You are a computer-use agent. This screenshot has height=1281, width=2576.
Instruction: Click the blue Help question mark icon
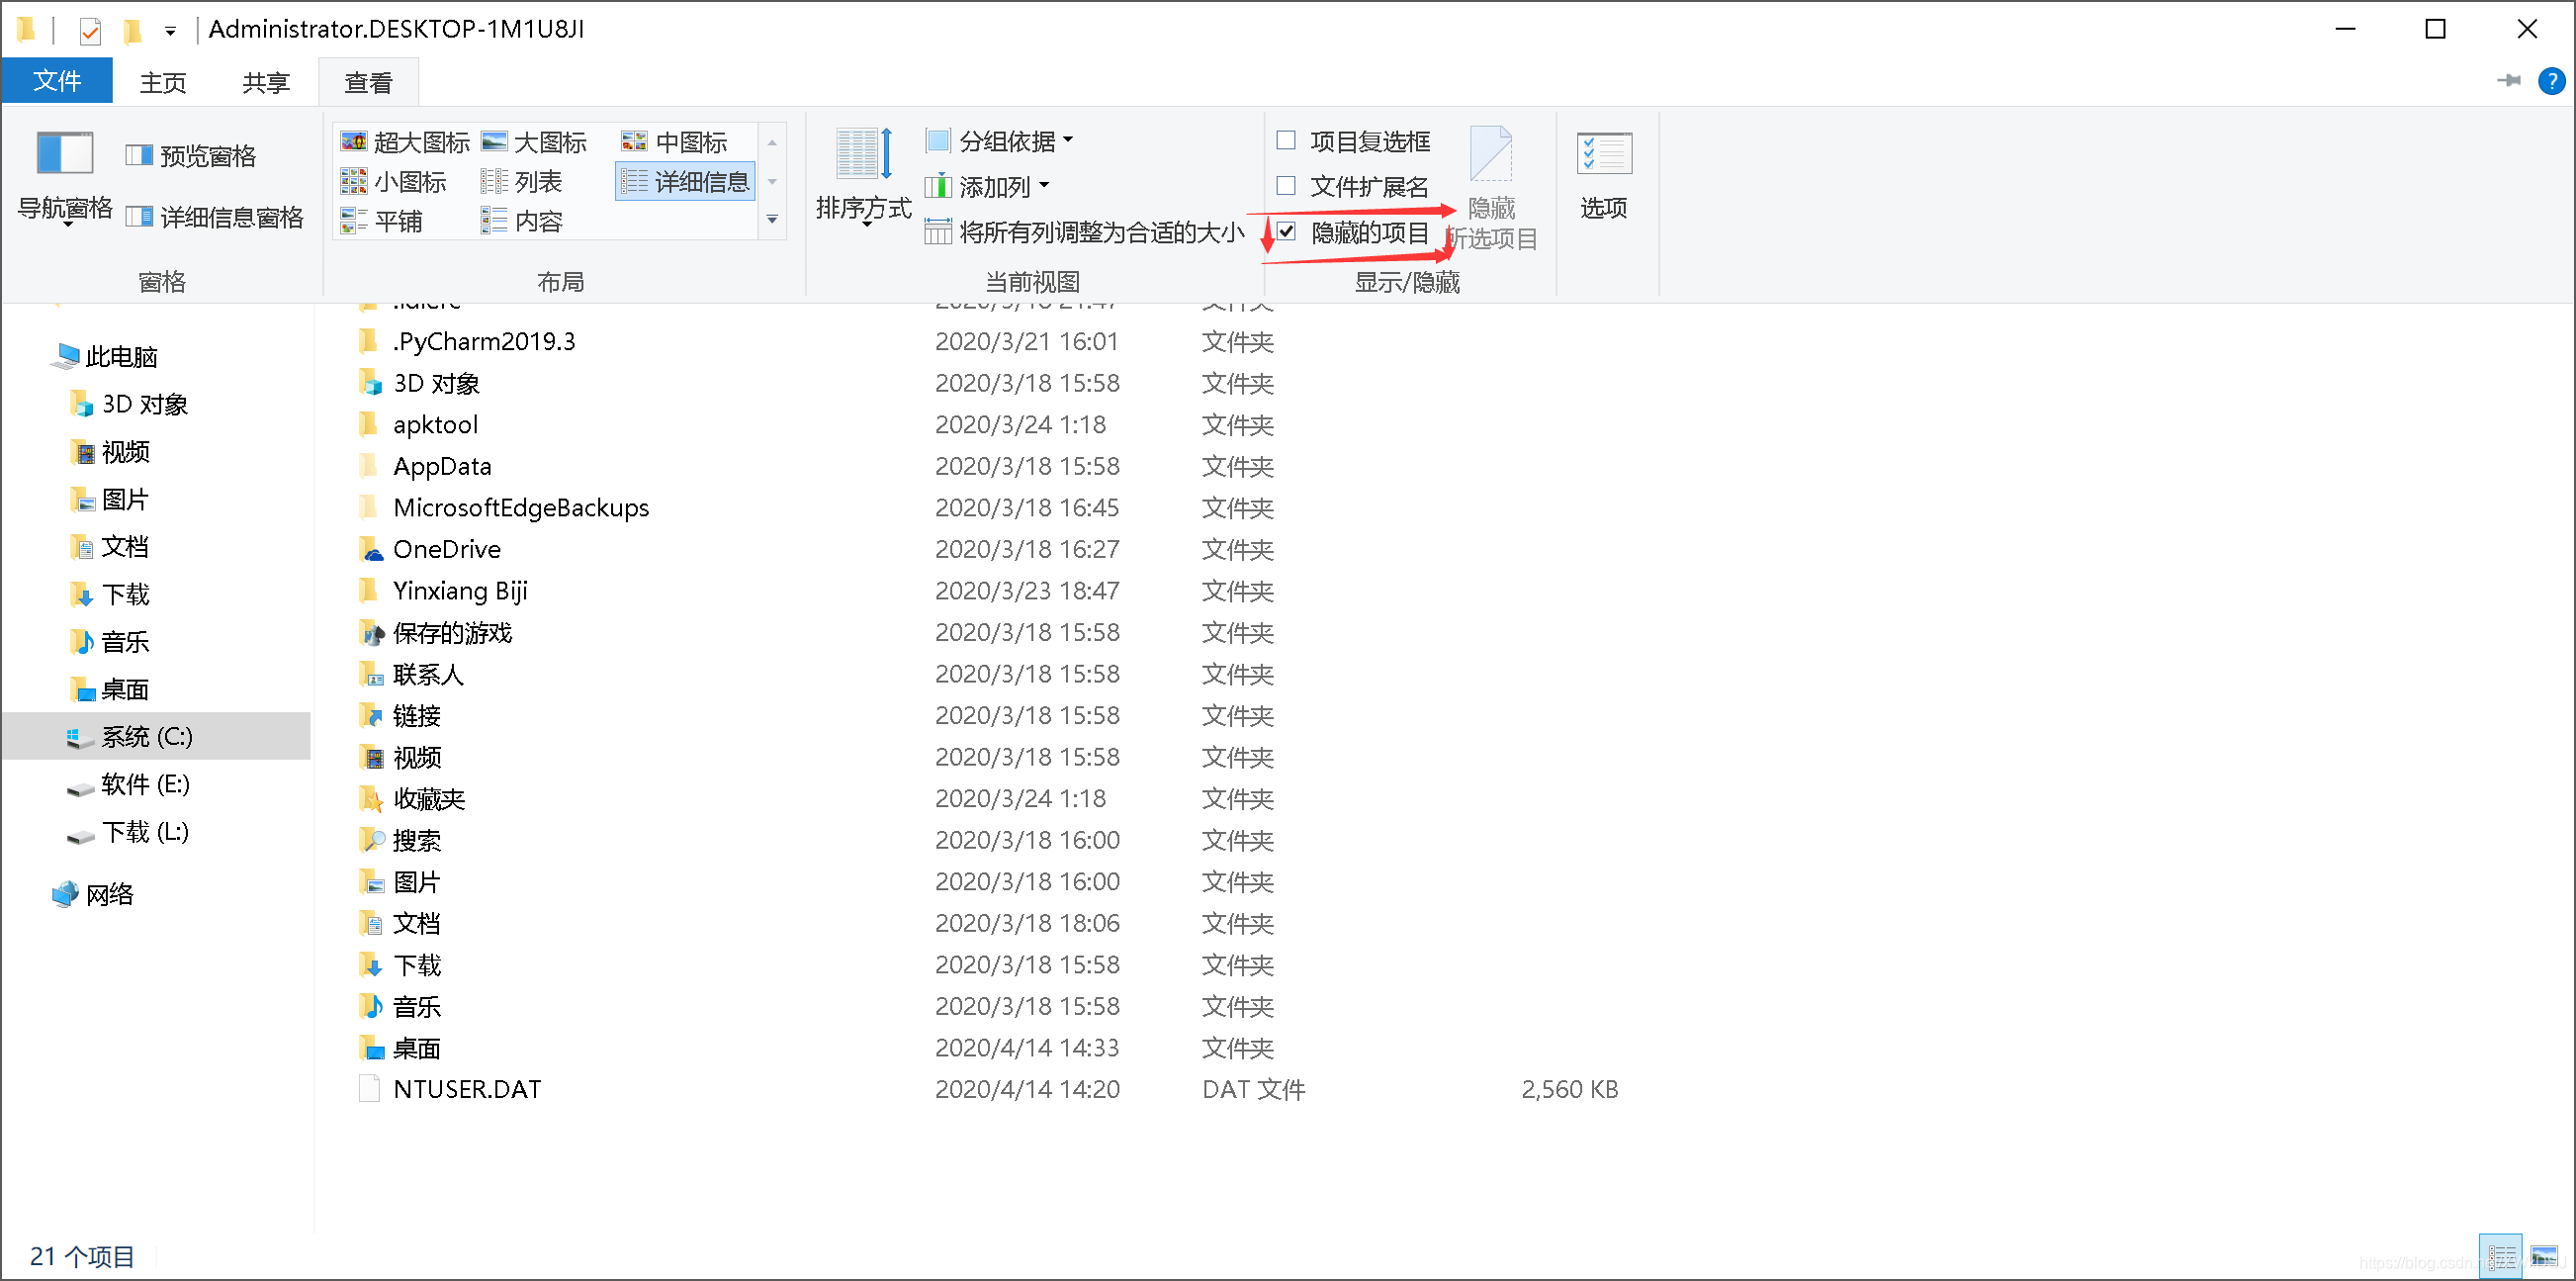point(2551,81)
